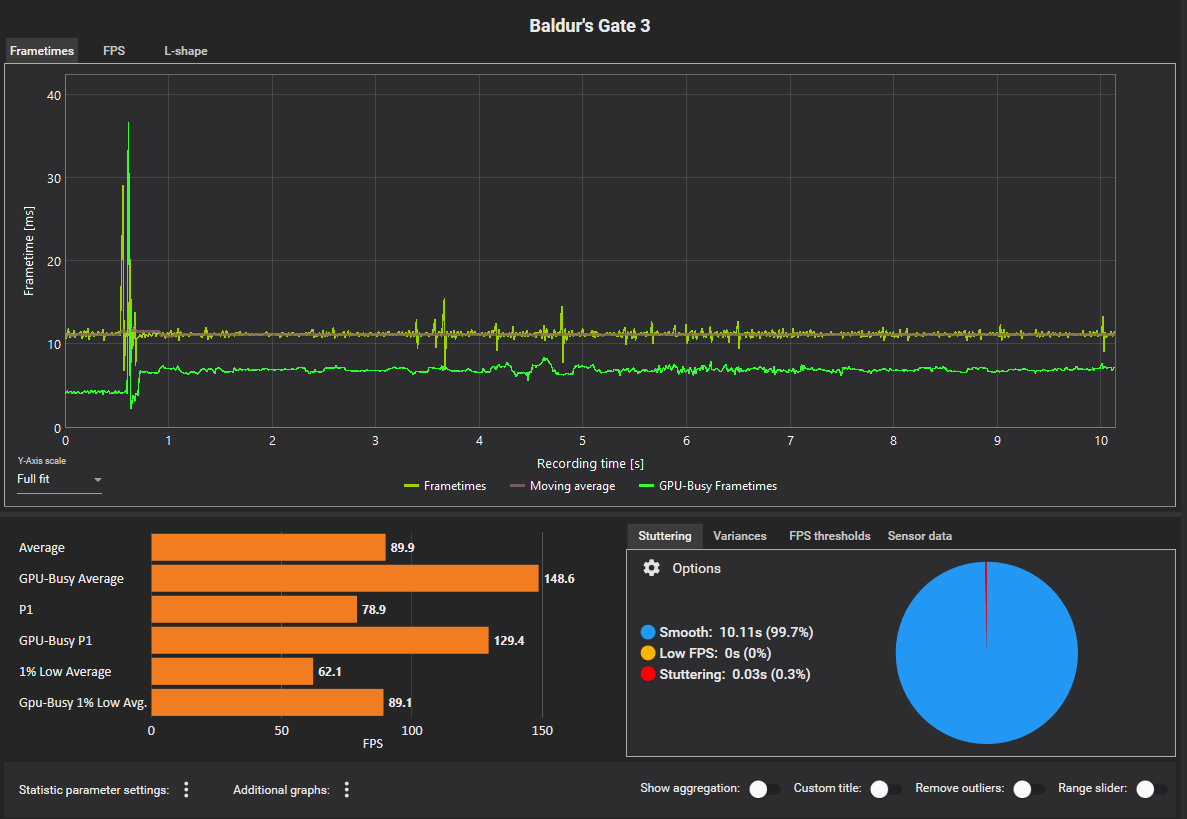Open the Sensor data tab

click(920, 536)
